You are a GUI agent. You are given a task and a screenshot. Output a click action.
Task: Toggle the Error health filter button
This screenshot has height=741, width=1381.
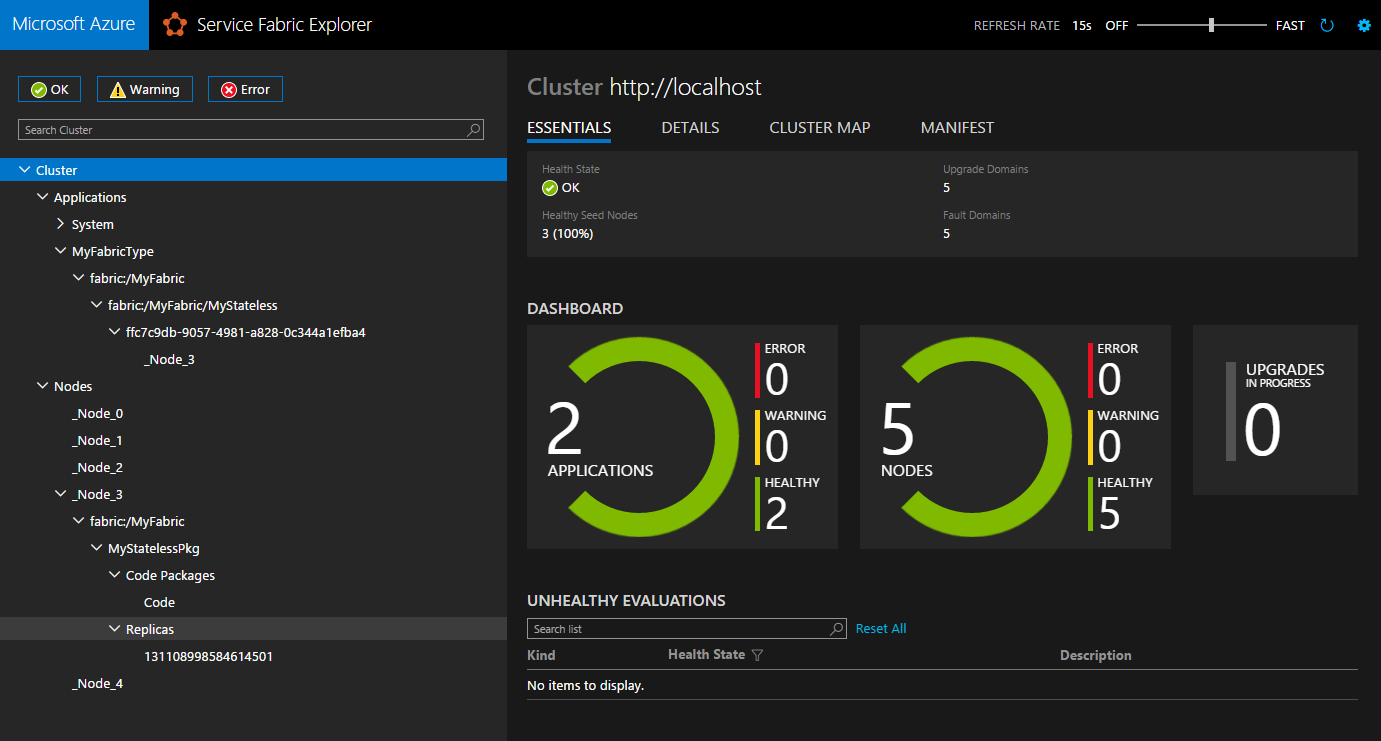(x=245, y=89)
